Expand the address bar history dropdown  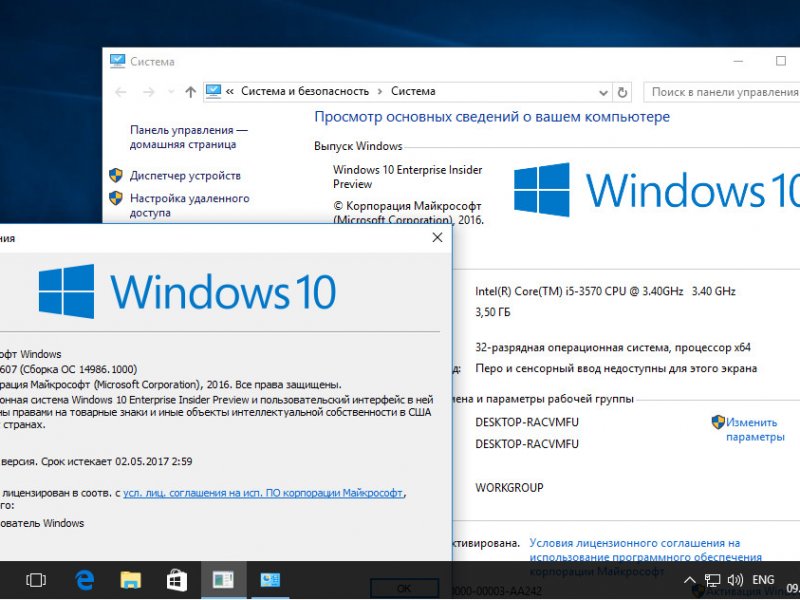(603, 92)
